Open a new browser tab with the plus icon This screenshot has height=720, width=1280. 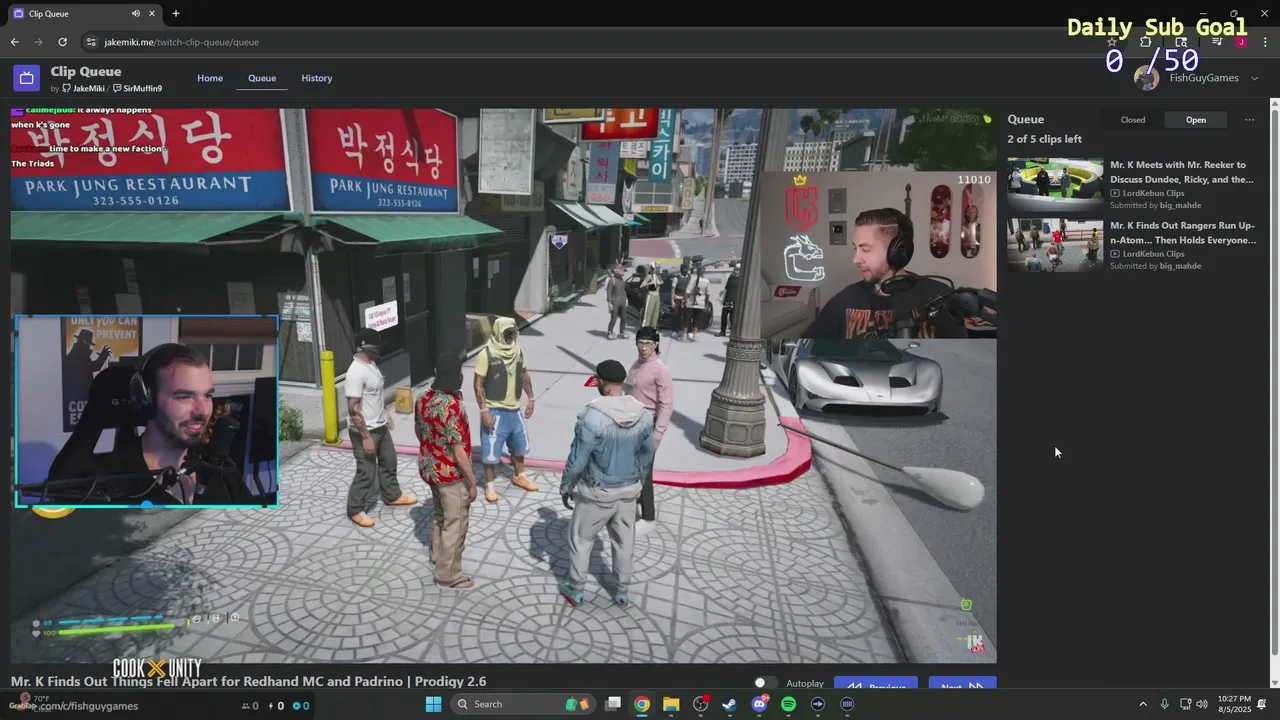click(x=176, y=13)
